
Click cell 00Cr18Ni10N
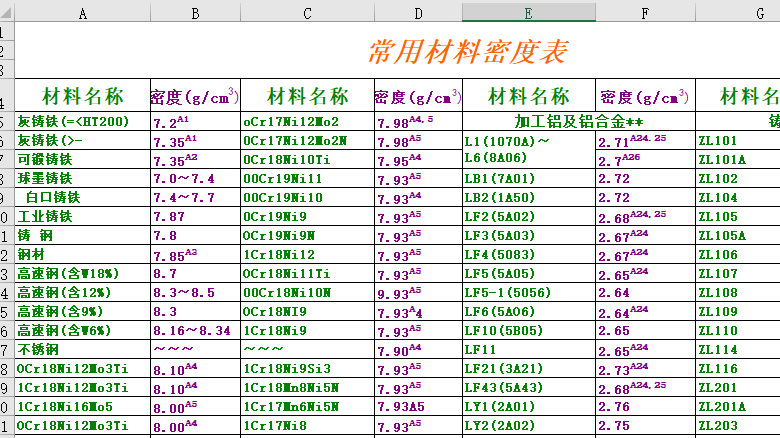(307, 292)
